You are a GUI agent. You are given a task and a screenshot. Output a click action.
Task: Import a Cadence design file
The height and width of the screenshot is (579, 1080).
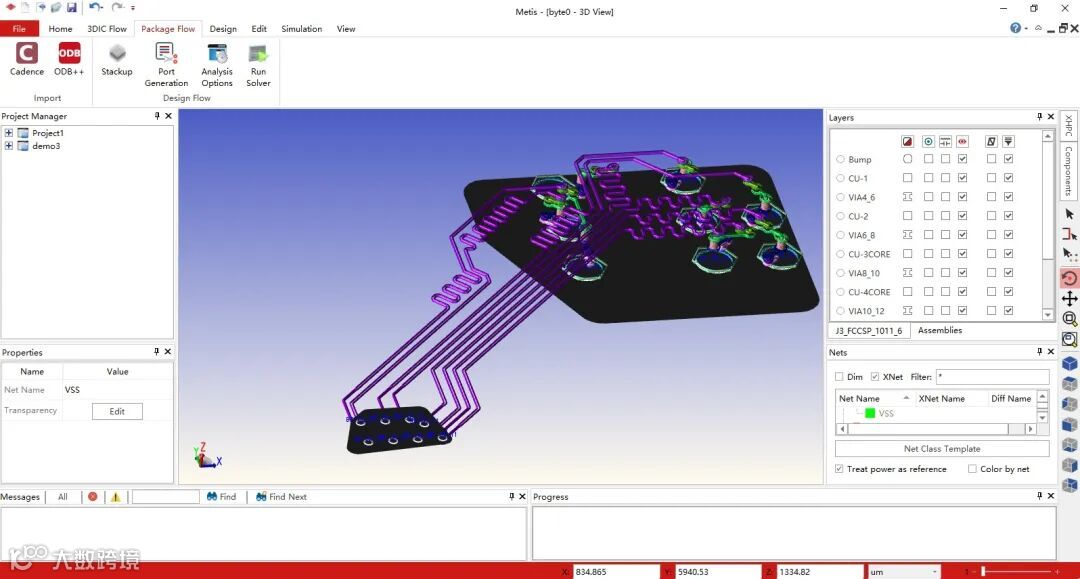(26, 59)
